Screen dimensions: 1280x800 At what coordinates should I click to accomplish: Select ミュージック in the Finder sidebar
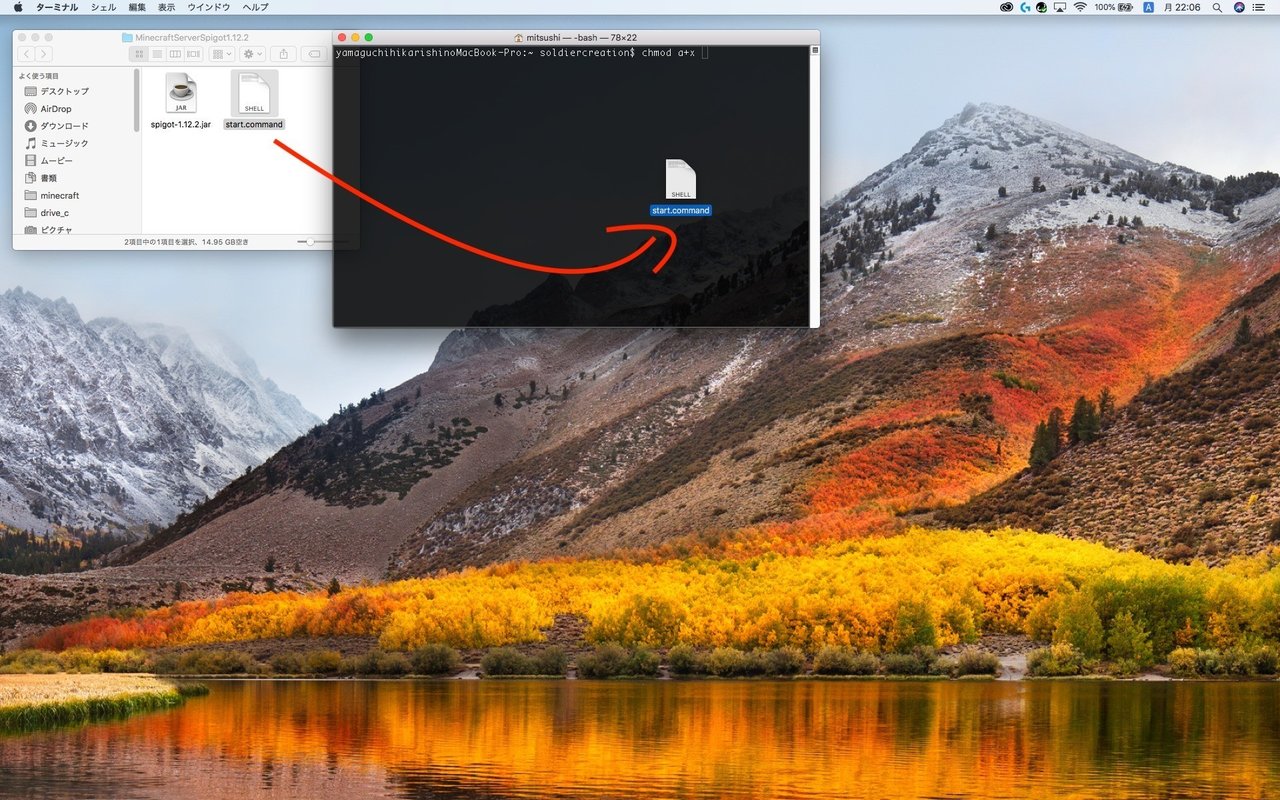(x=64, y=143)
